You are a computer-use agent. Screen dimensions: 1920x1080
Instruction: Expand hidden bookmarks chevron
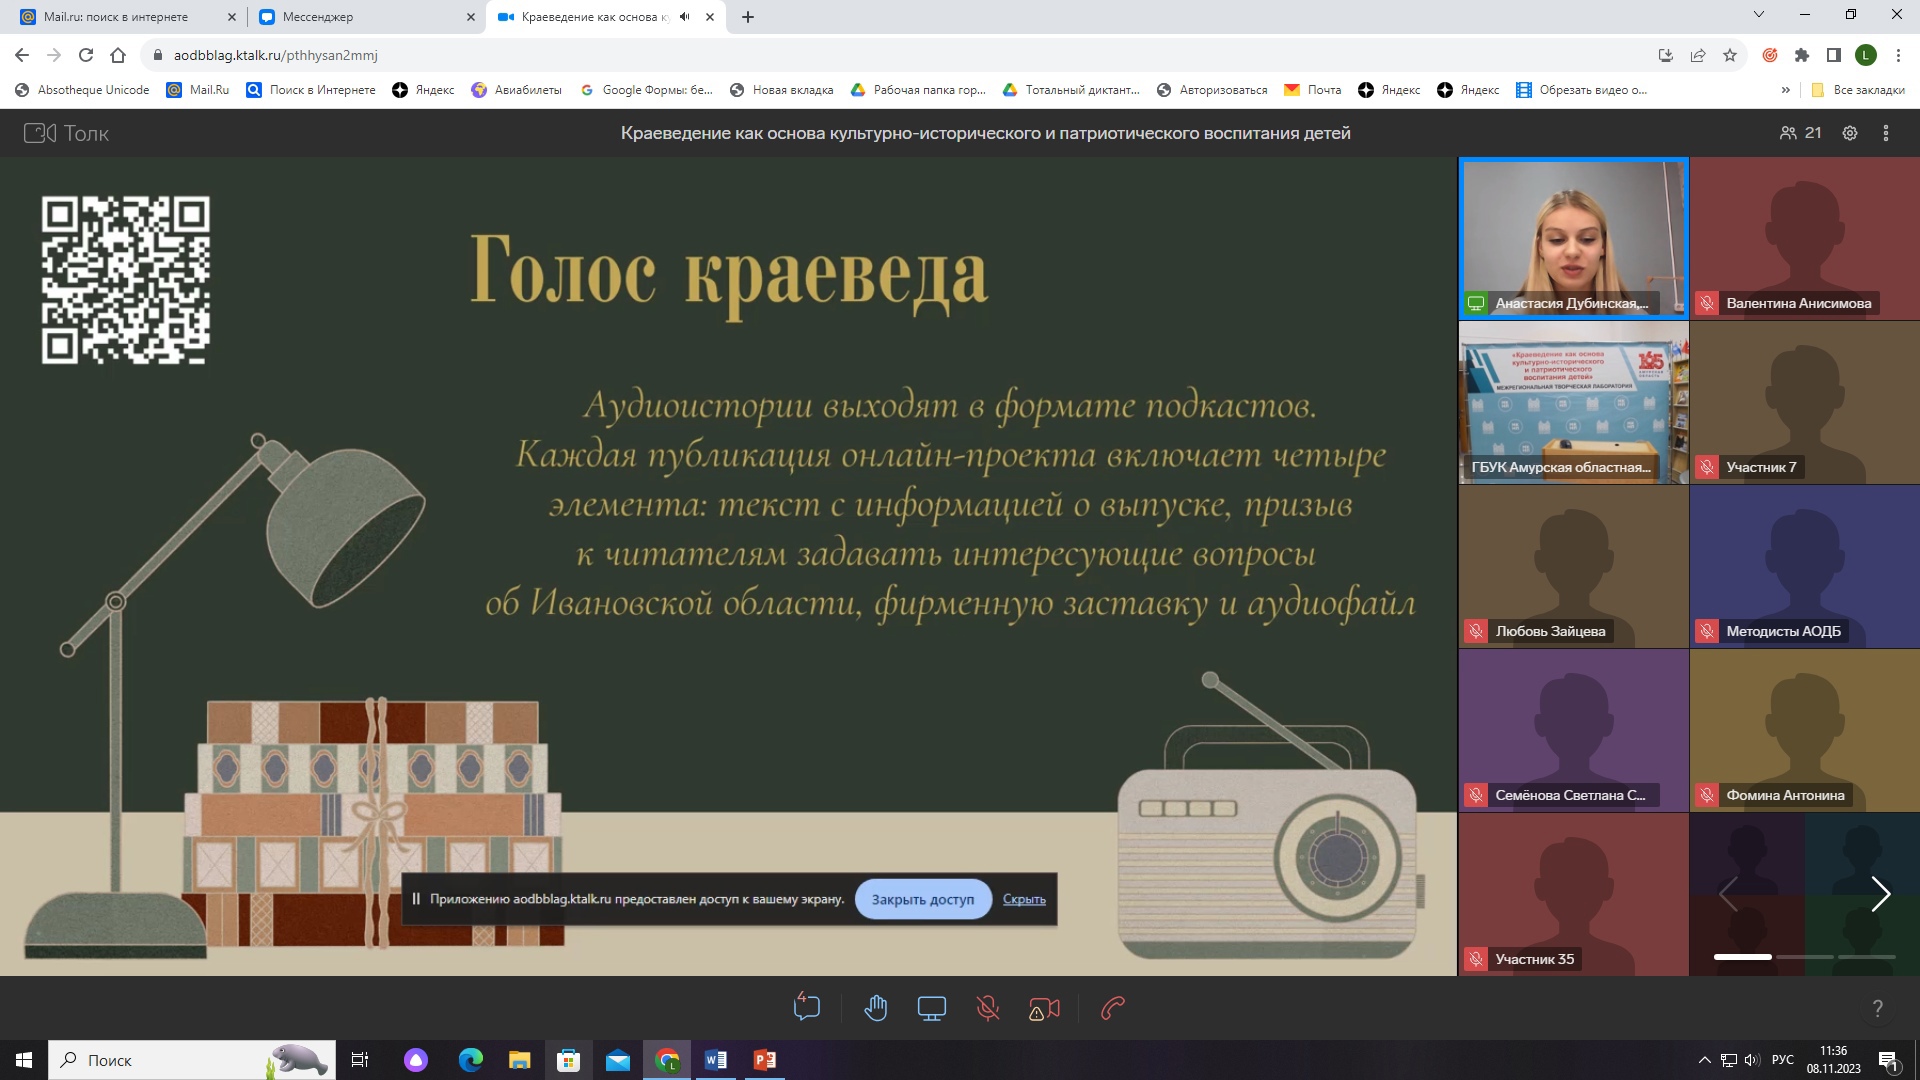1786,90
